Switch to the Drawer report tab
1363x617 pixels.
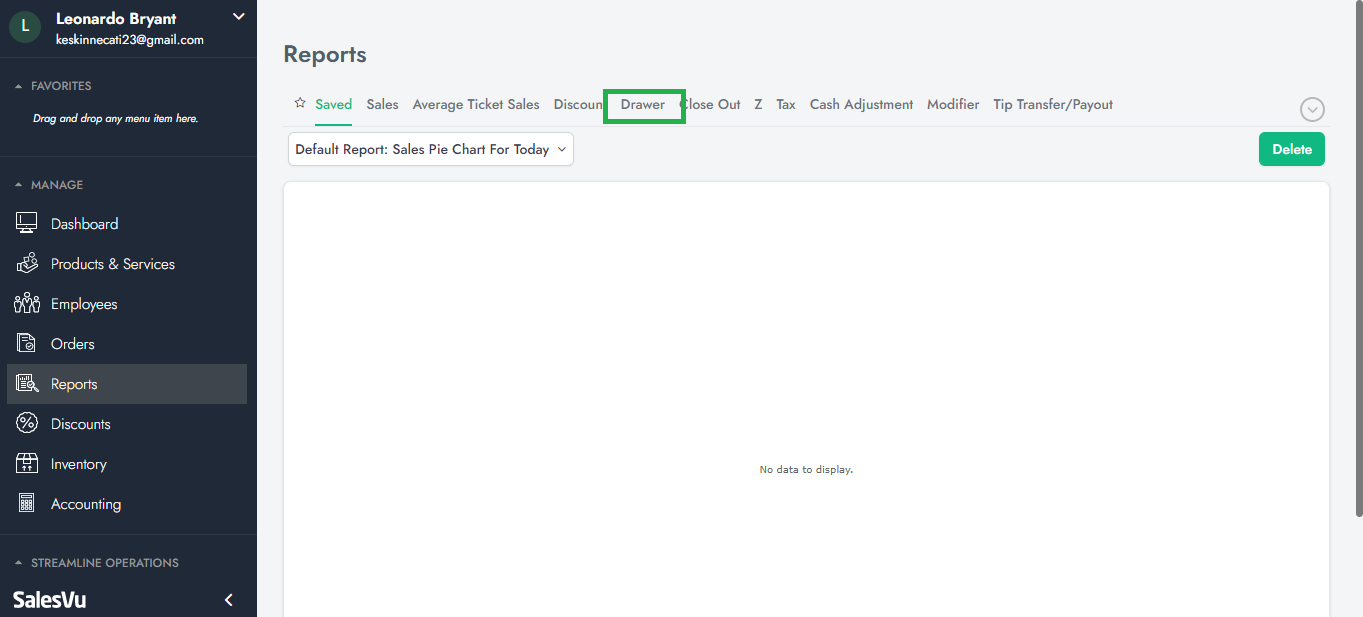tap(643, 104)
